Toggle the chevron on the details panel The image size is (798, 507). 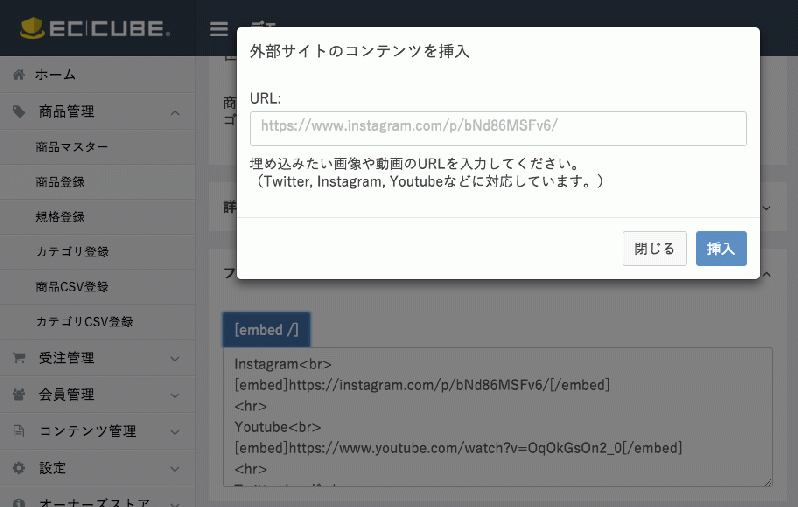(766, 208)
